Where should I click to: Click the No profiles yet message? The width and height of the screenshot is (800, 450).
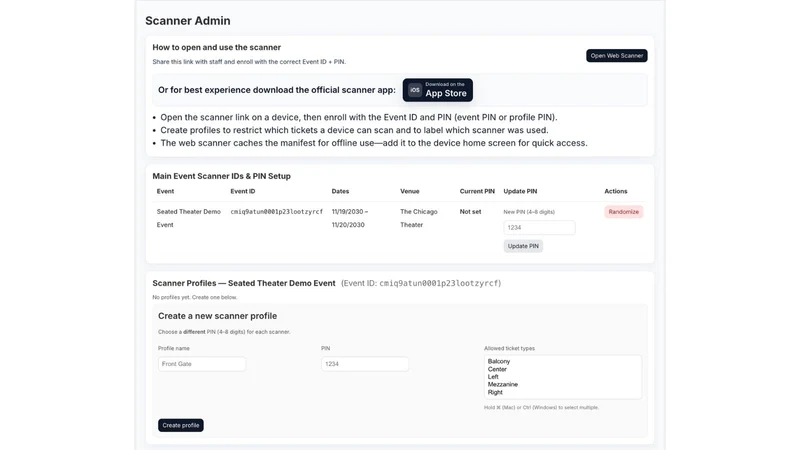click(x=194, y=297)
